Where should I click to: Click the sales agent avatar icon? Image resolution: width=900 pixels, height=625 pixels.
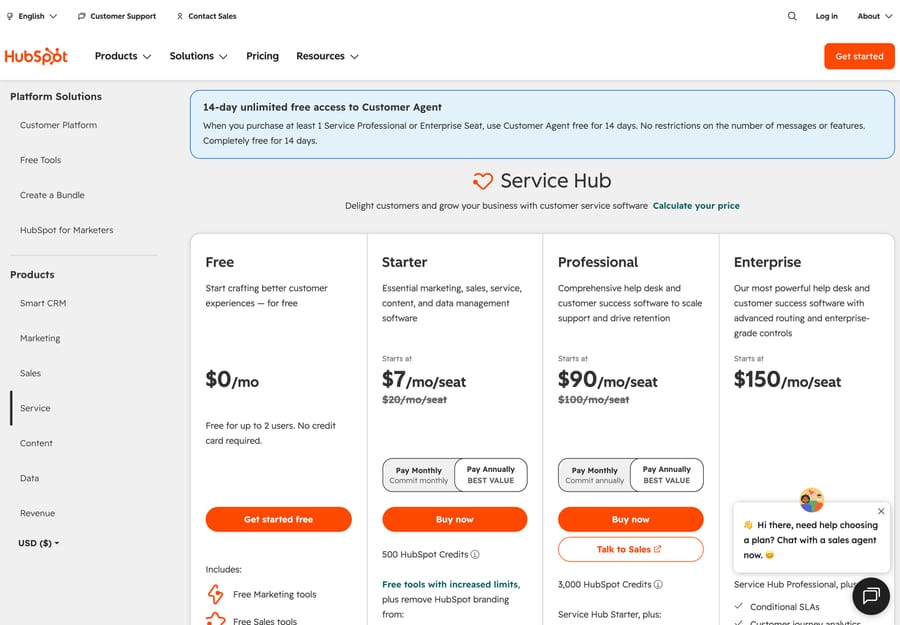(812, 500)
